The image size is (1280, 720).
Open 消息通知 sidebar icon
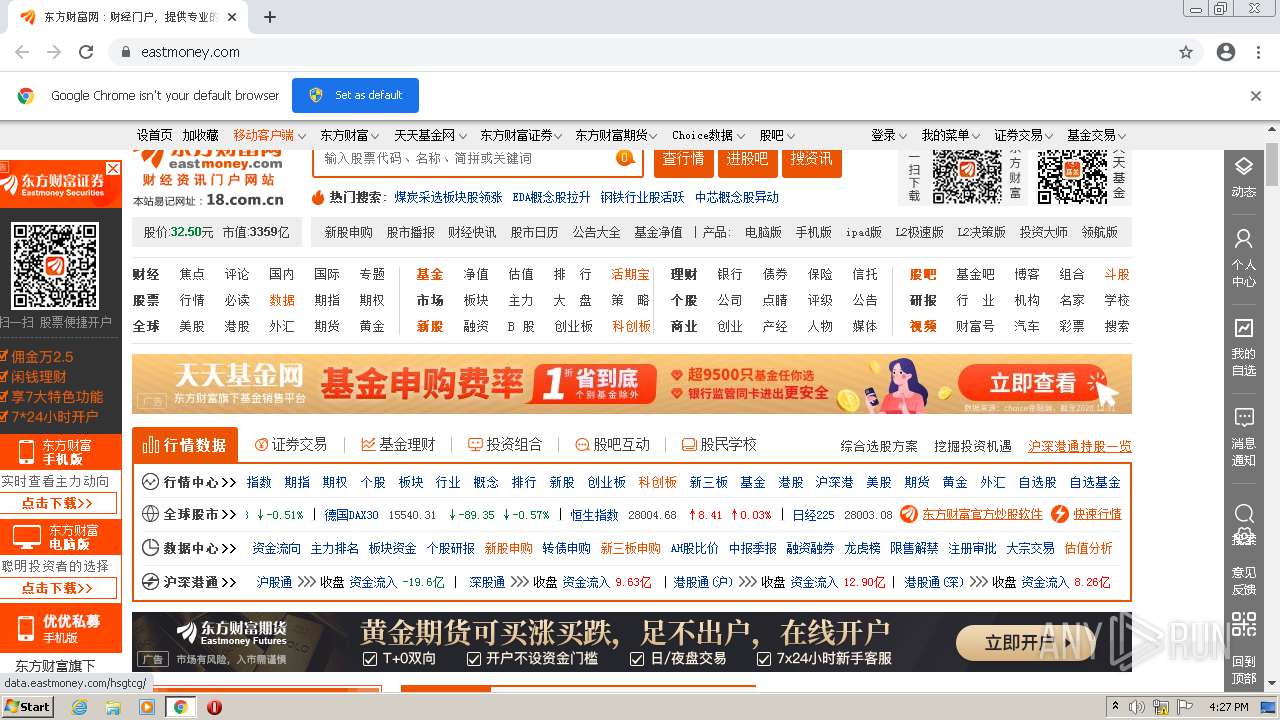click(x=1243, y=436)
